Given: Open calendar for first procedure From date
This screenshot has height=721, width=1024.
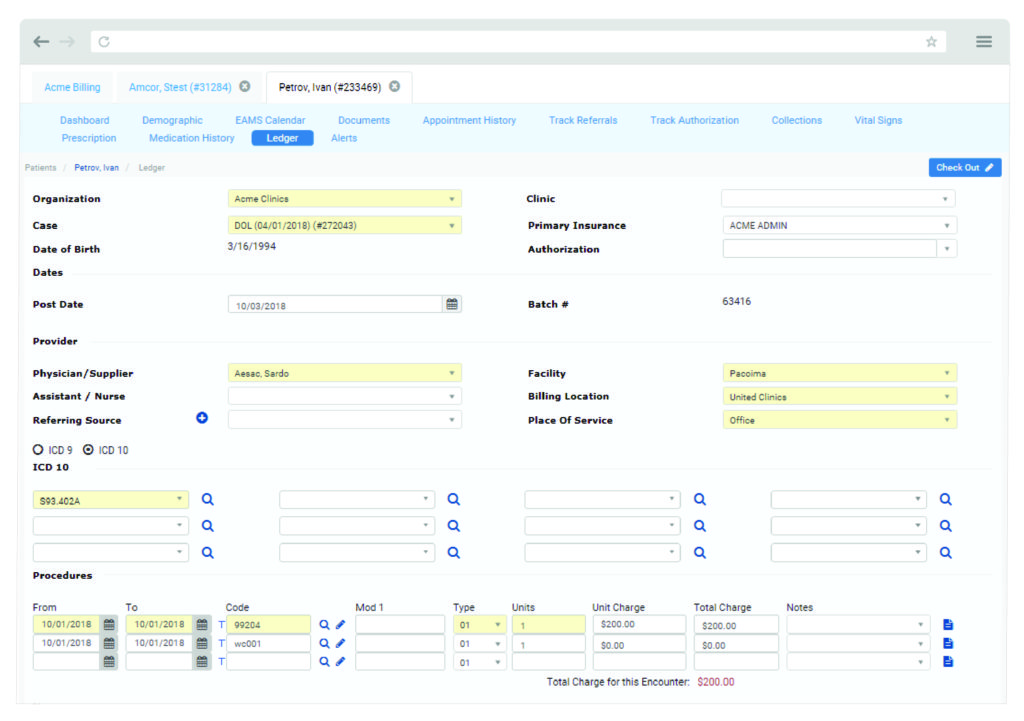Looking at the screenshot, I should pos(109,624).
